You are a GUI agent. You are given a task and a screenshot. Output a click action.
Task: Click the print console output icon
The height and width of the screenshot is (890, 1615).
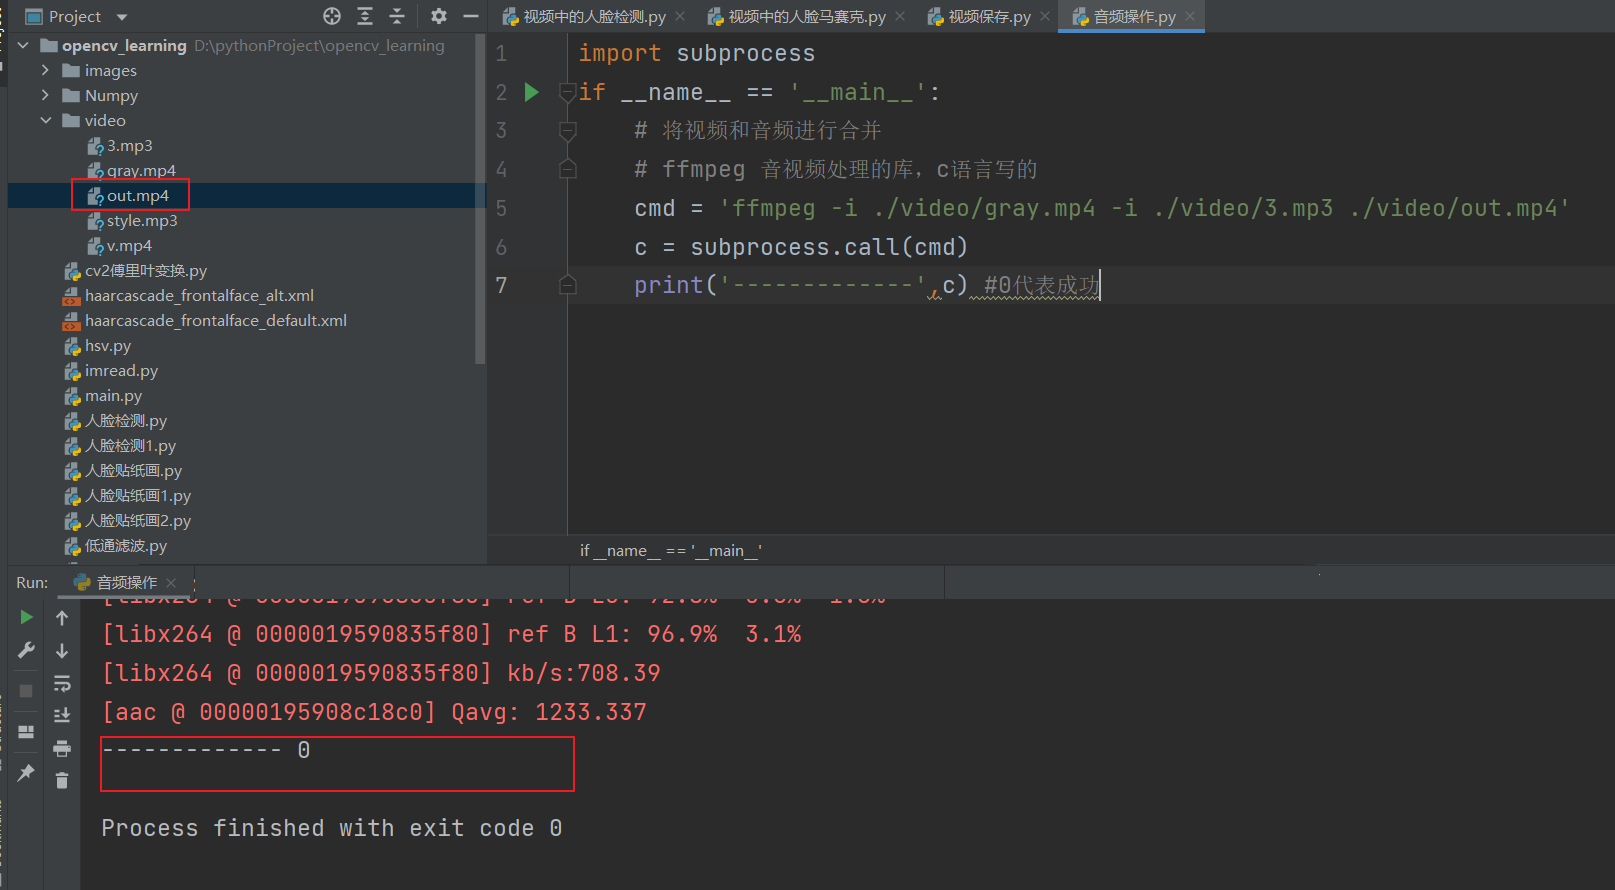click(x=62, y=749)
